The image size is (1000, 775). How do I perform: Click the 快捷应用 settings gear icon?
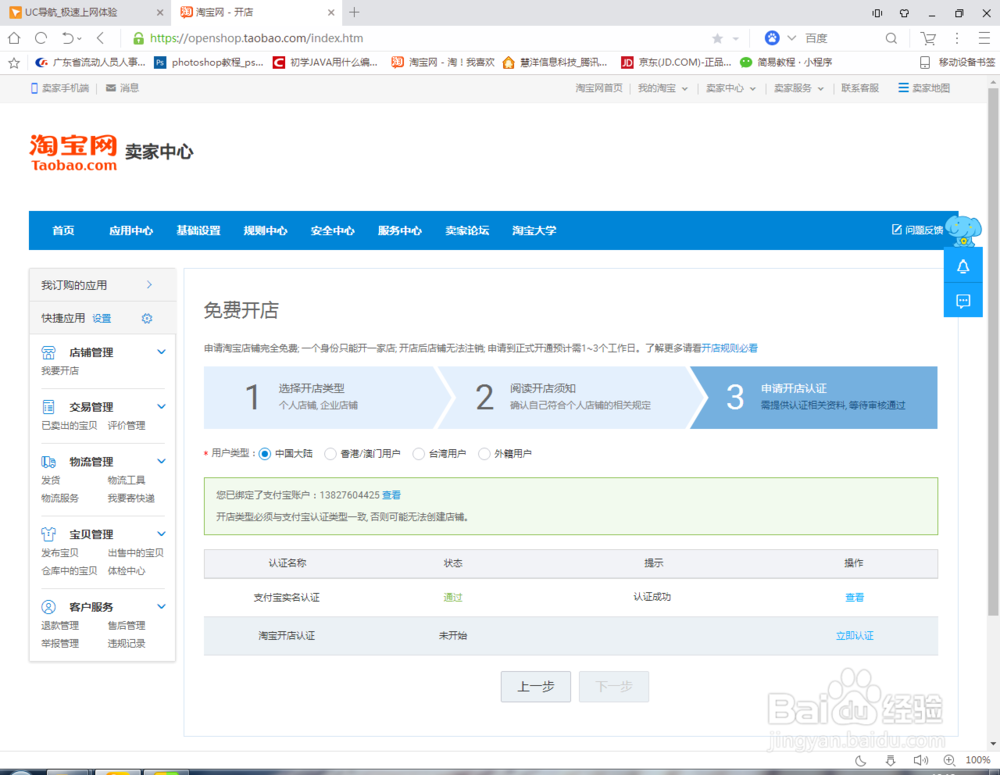click(147, 318)
